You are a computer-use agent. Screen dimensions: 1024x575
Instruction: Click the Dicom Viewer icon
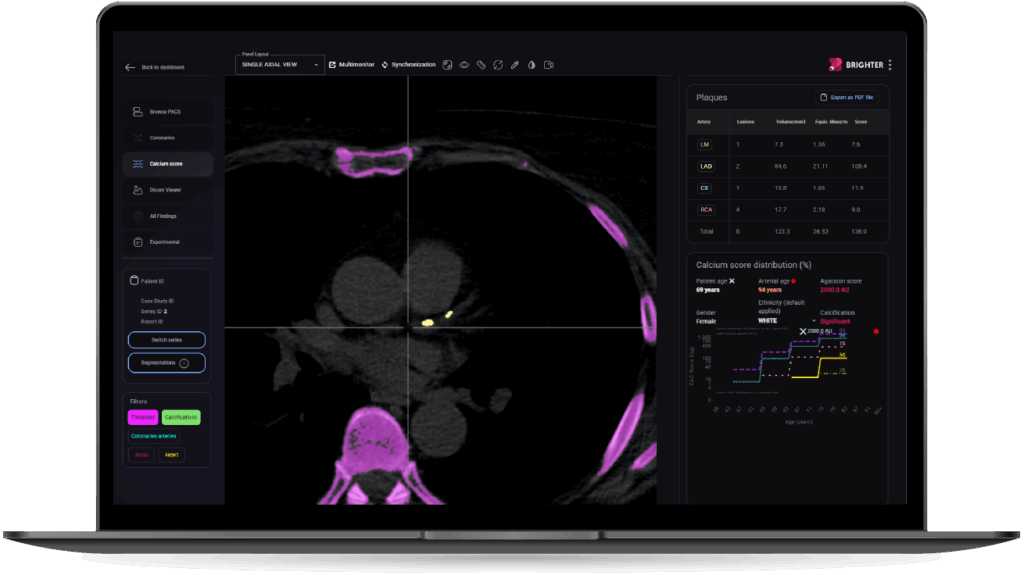tap(138, 190)
